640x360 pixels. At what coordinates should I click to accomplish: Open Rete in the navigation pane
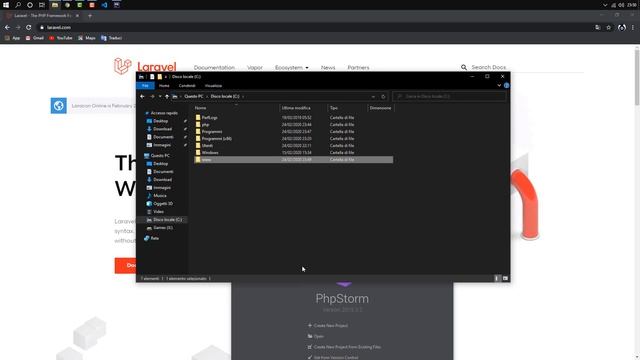[154, 238]
